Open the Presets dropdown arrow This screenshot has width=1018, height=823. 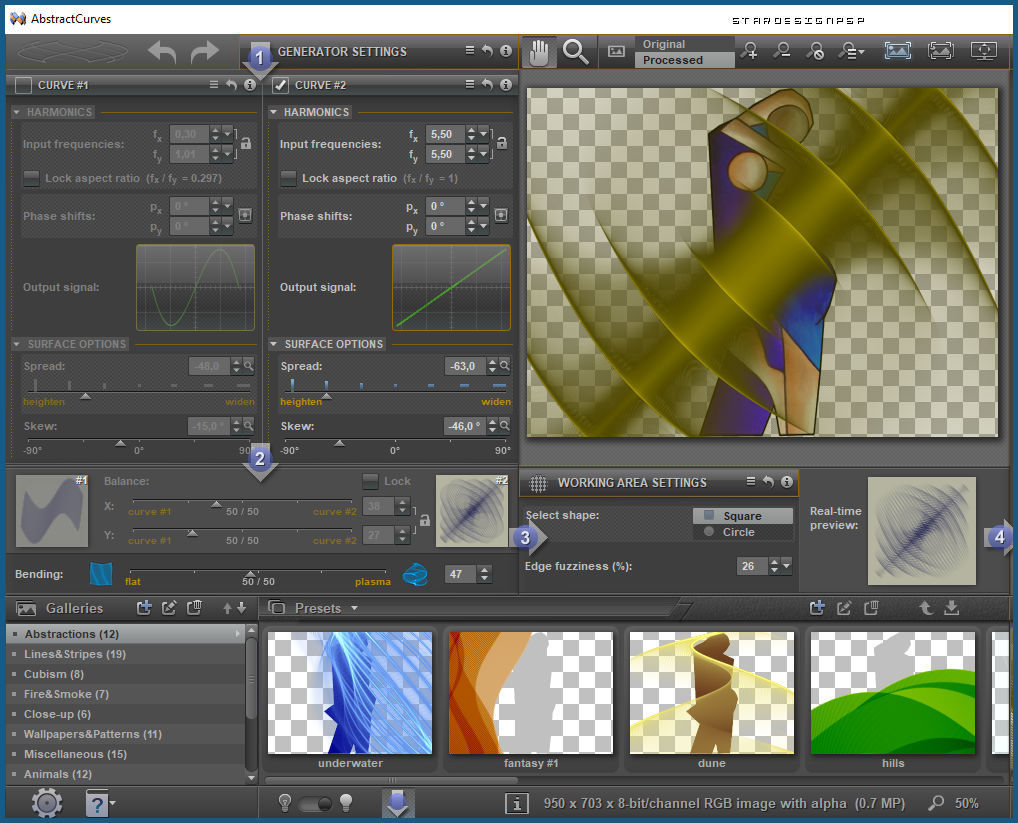click(x=354, y=608)
